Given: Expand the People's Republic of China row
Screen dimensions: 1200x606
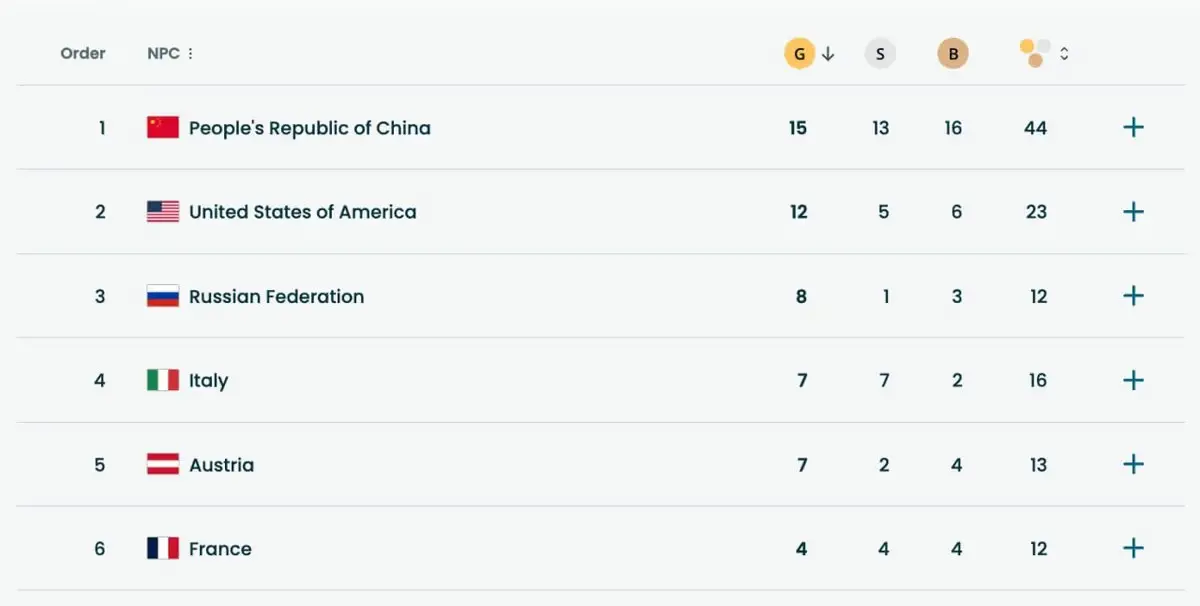Looking at the screenshot, I should (1133, 127).
